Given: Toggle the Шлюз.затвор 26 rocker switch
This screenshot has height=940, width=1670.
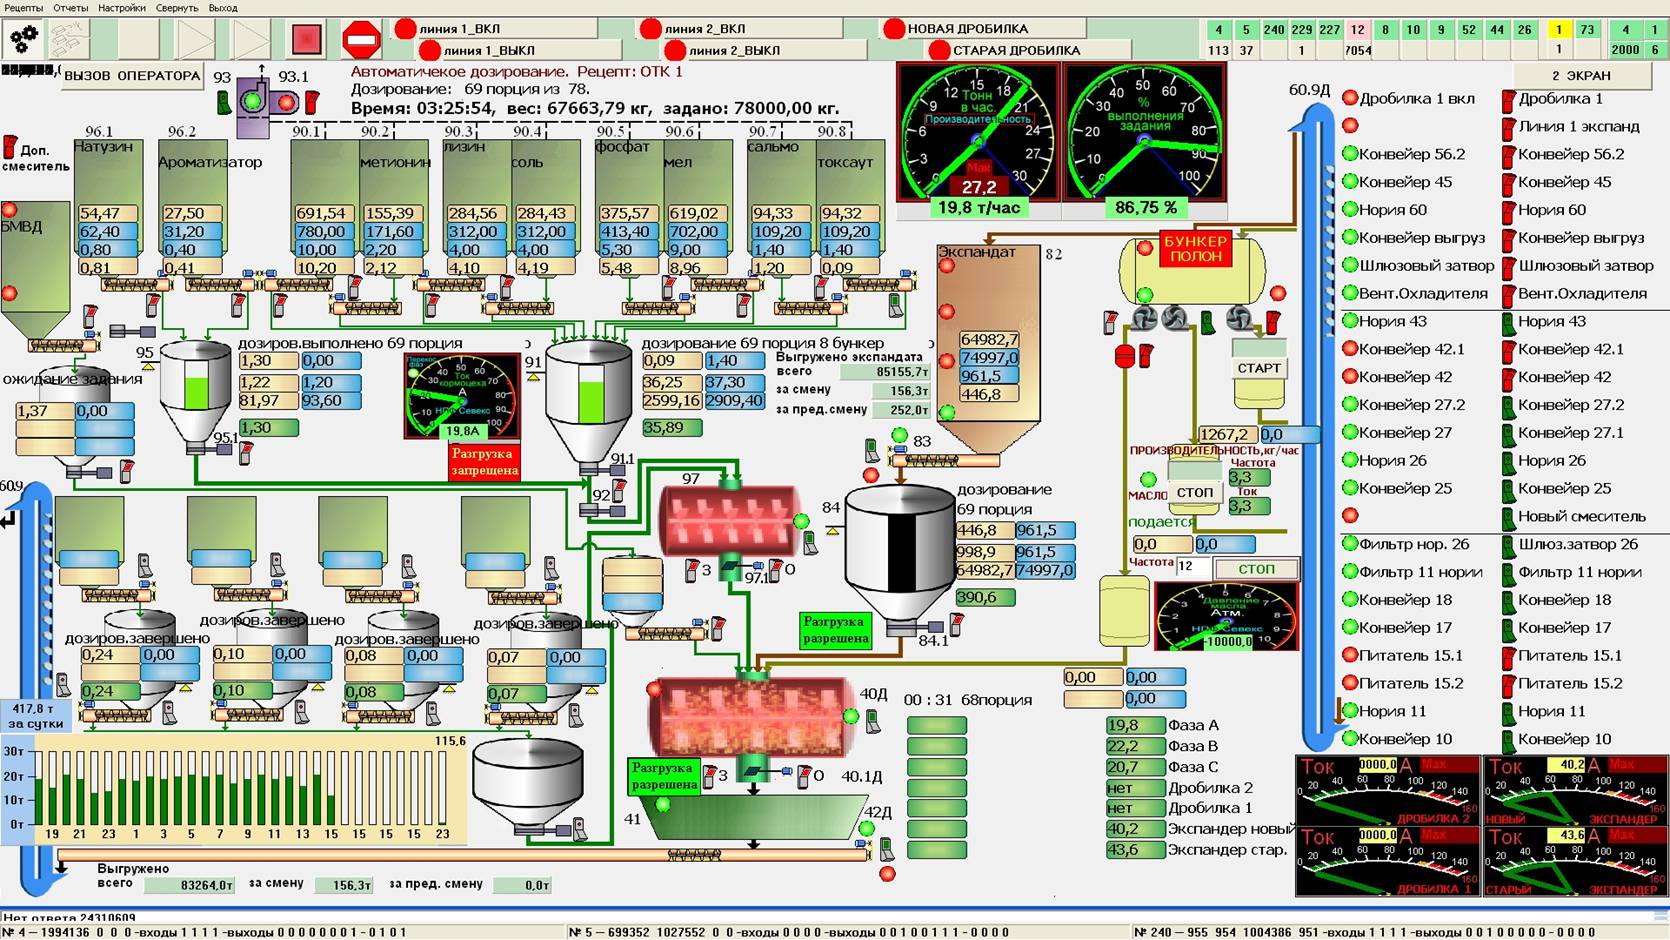Looking at the screenshot, I should coord(1509,545).
